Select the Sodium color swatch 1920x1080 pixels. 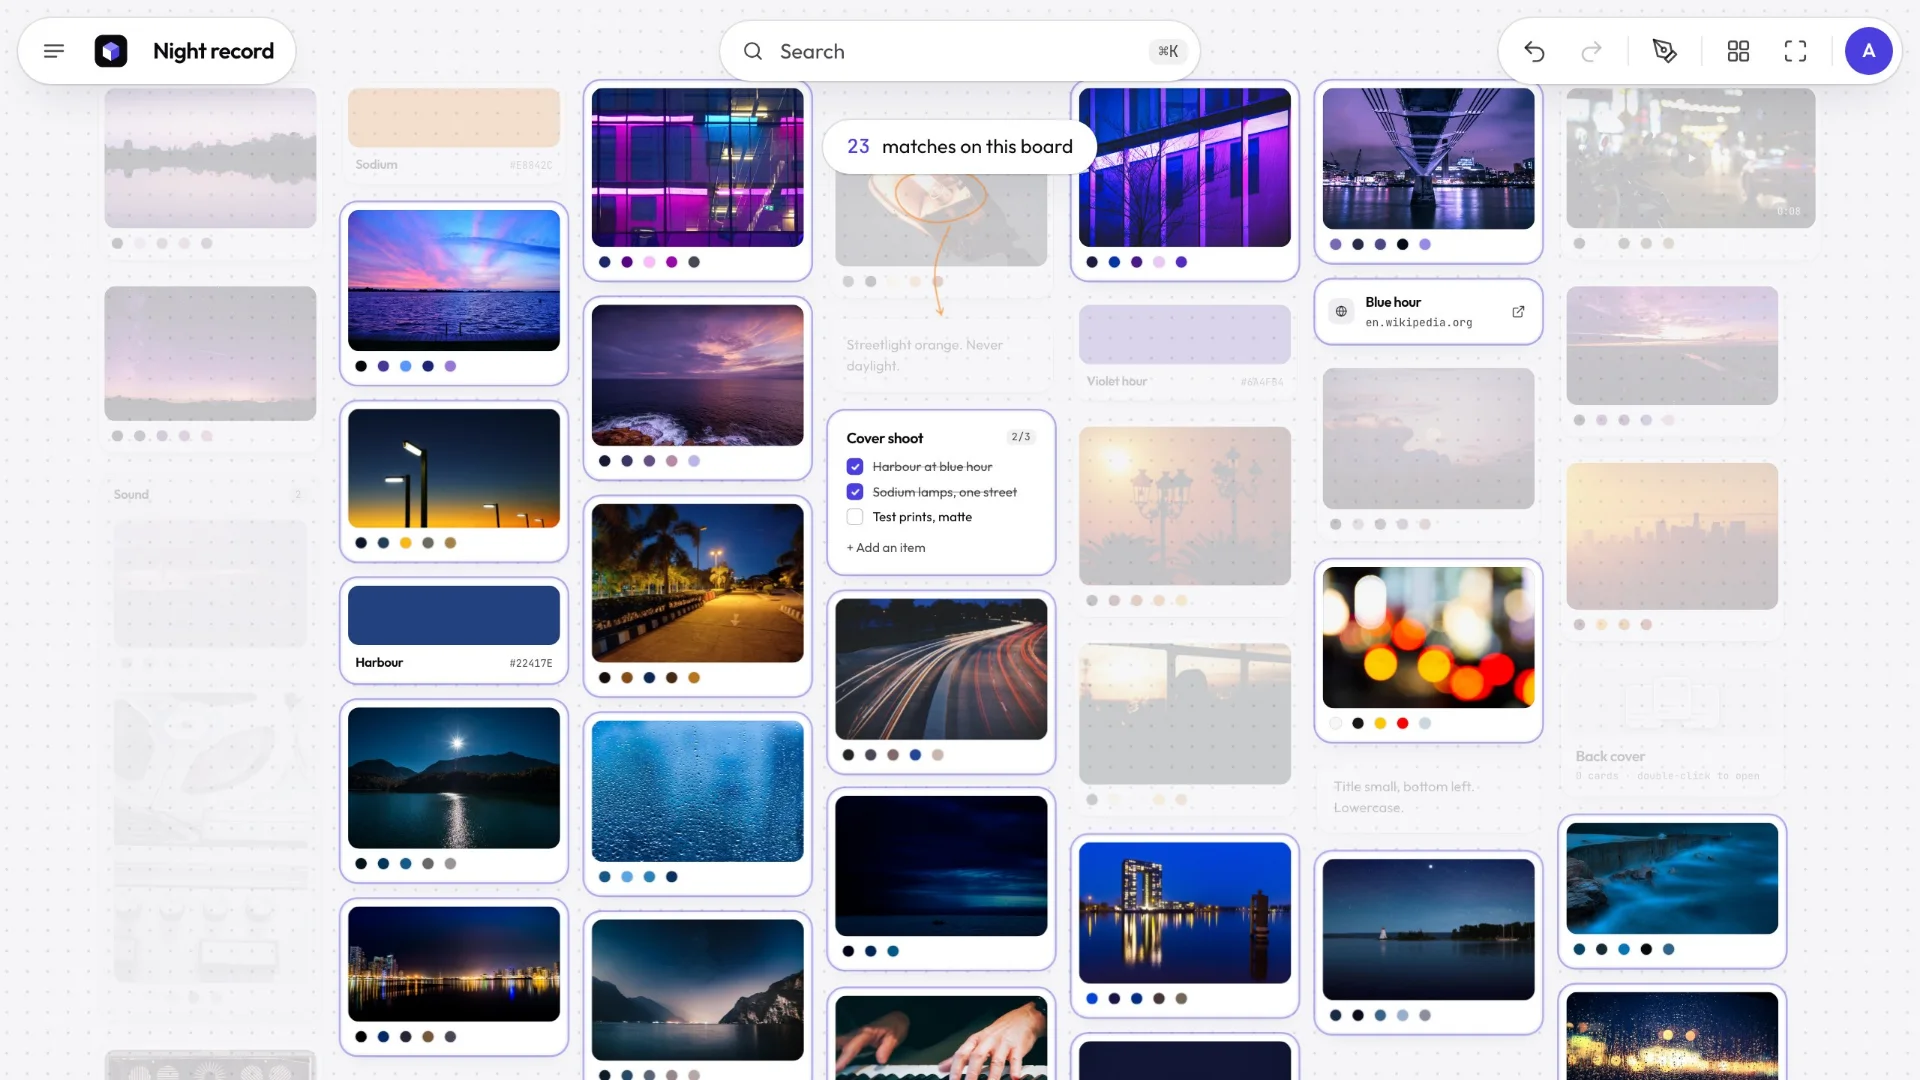pyautogui.click(x=454, y=118)
